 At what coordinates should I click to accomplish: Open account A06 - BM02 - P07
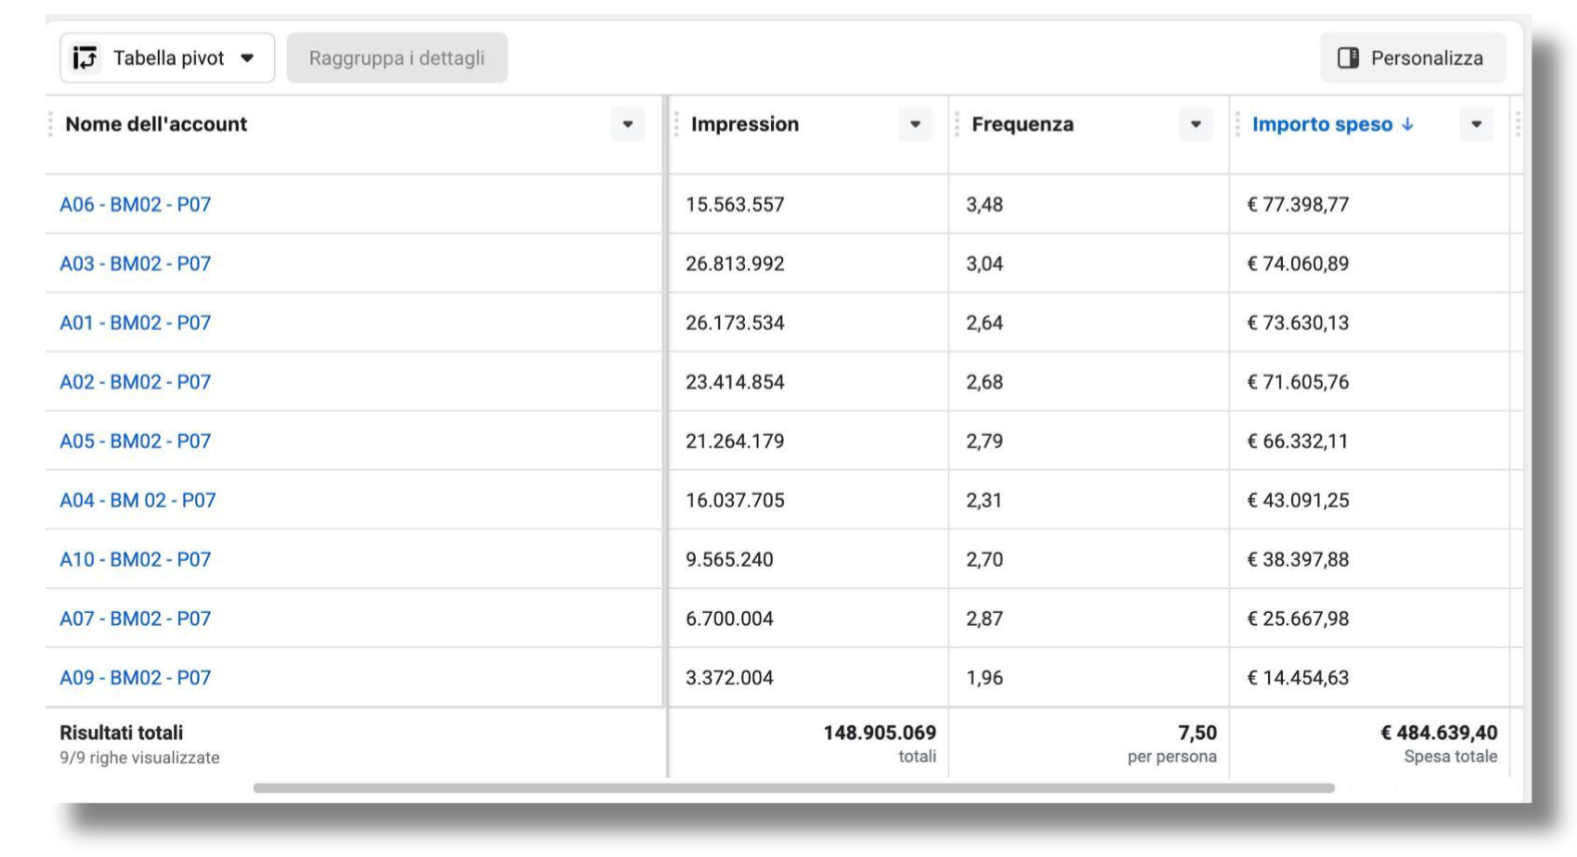tap(135, 204)
